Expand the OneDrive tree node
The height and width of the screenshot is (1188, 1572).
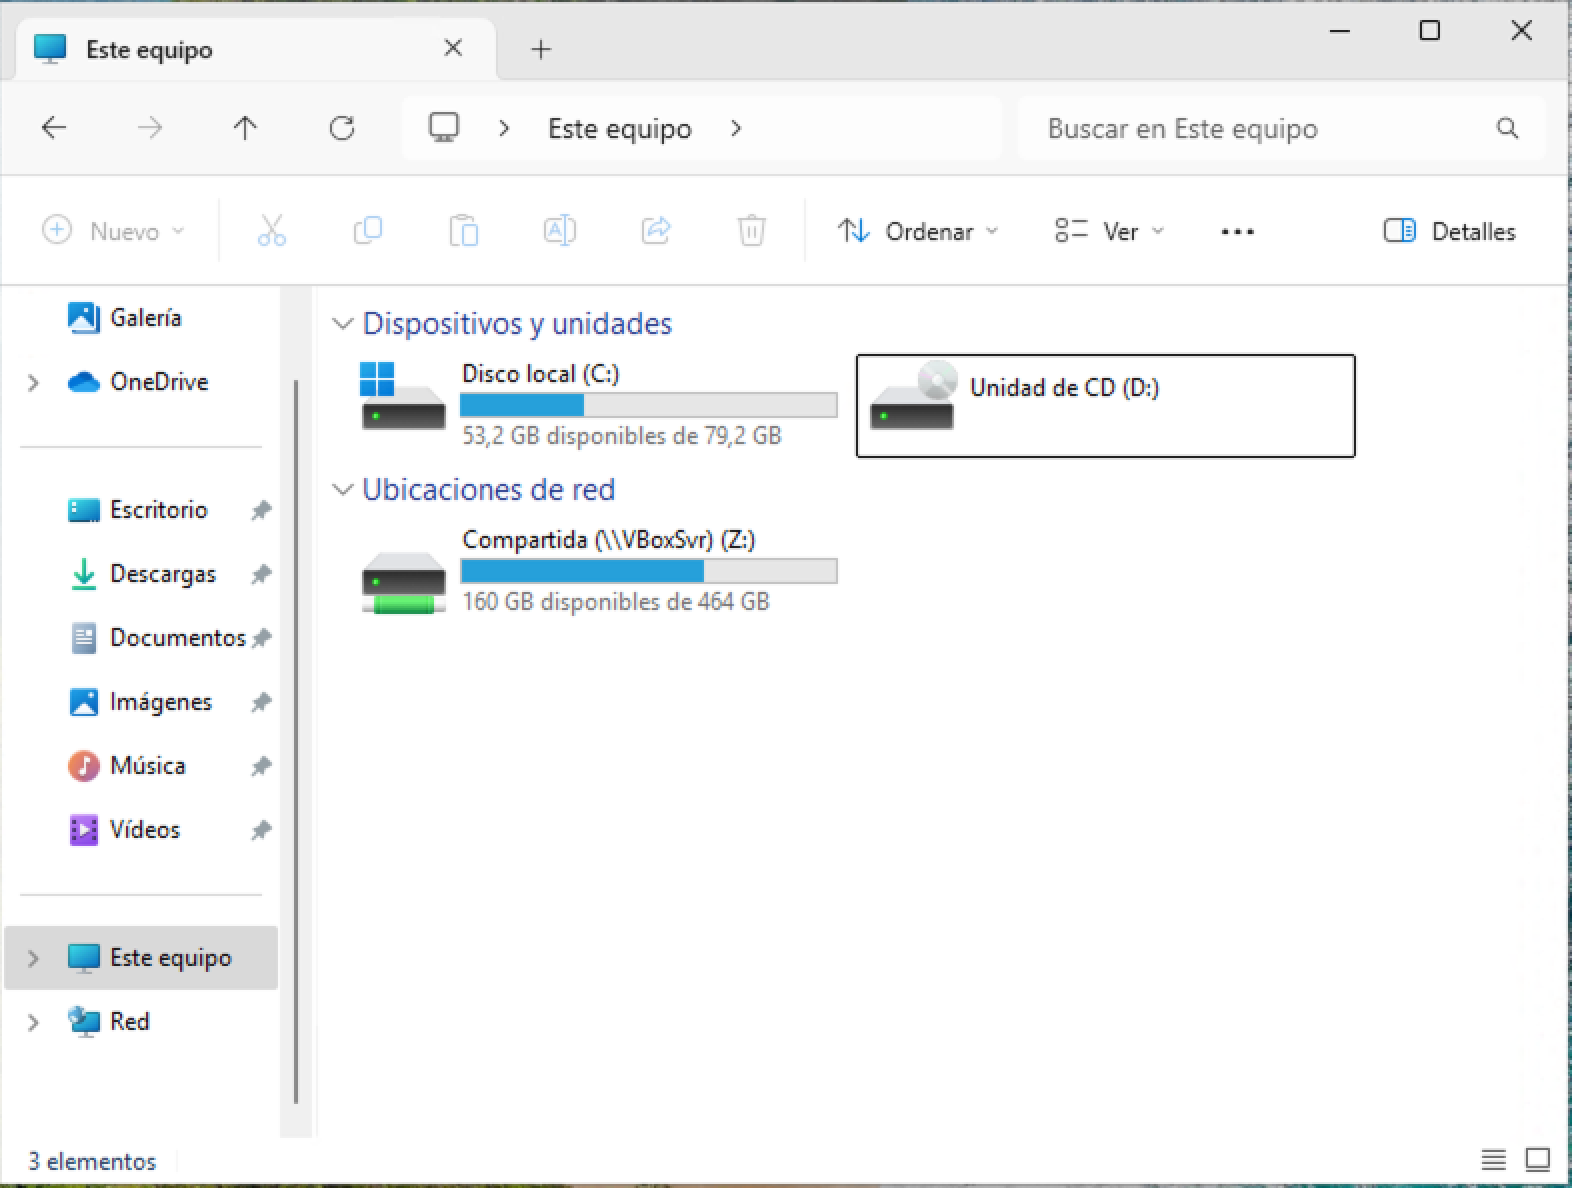(33, 382)
